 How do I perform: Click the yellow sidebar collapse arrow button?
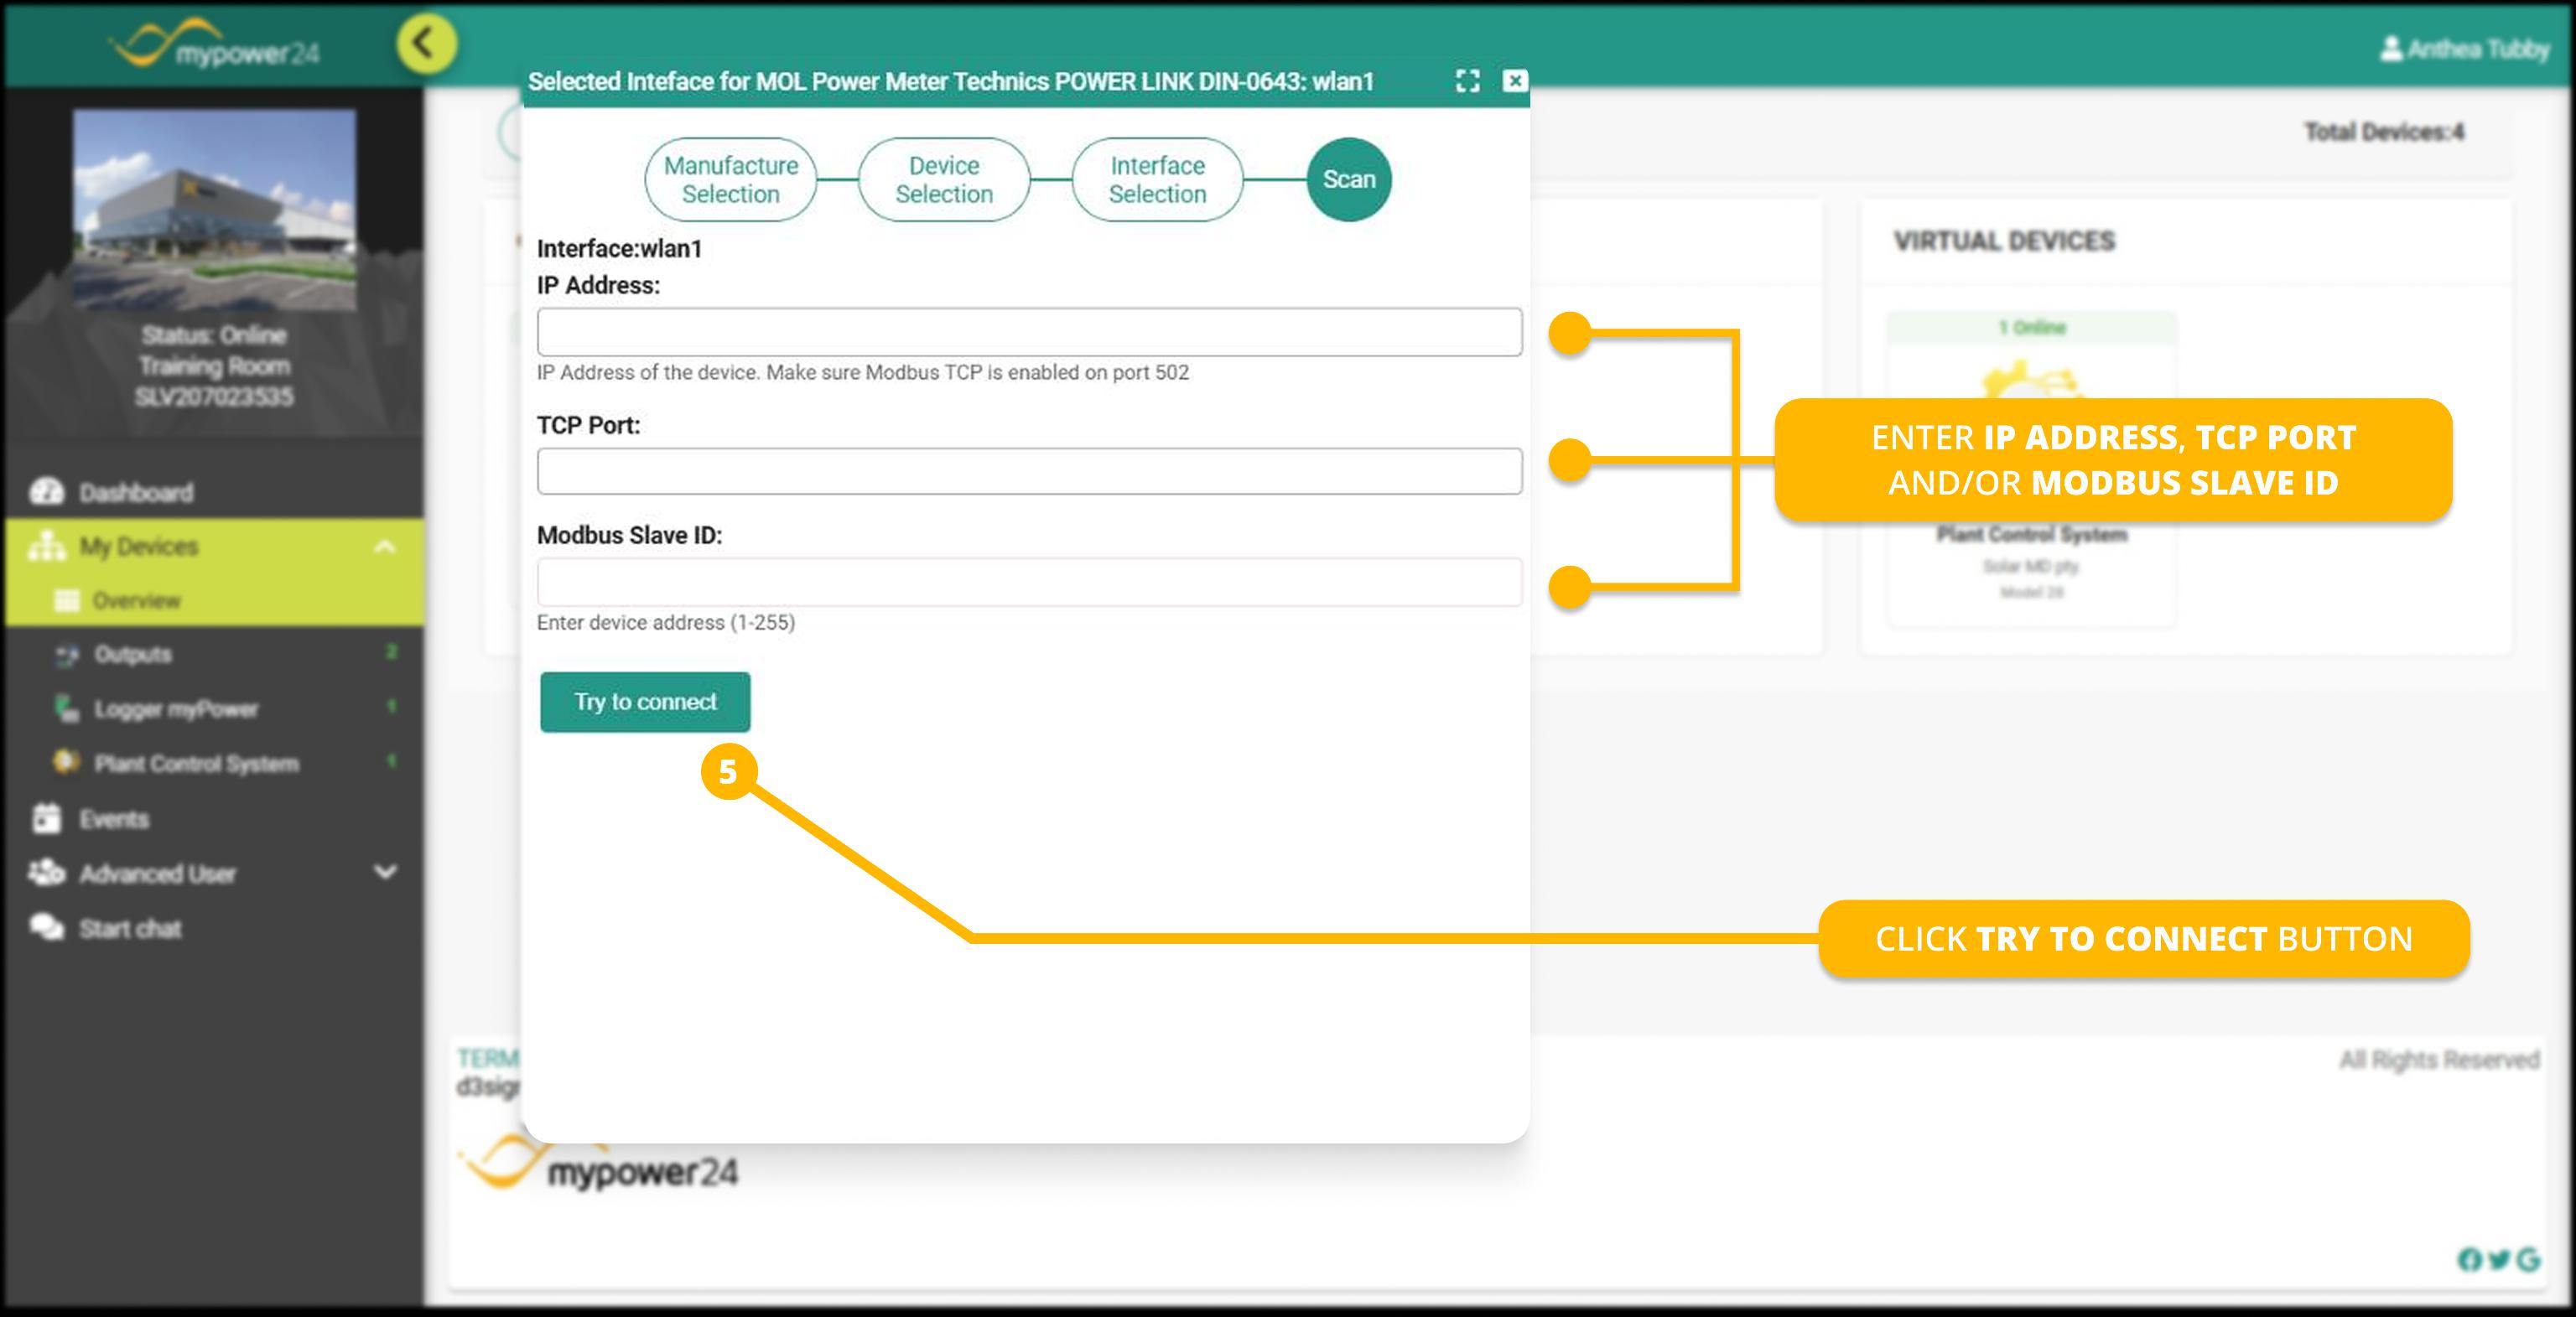coord(426,44)
